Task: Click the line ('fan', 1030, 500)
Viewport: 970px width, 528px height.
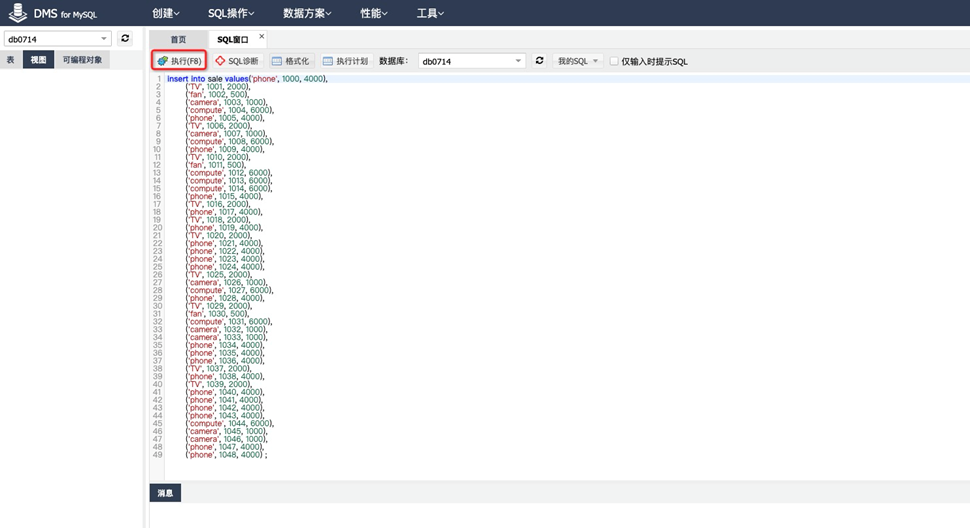Action: point(218,314)
